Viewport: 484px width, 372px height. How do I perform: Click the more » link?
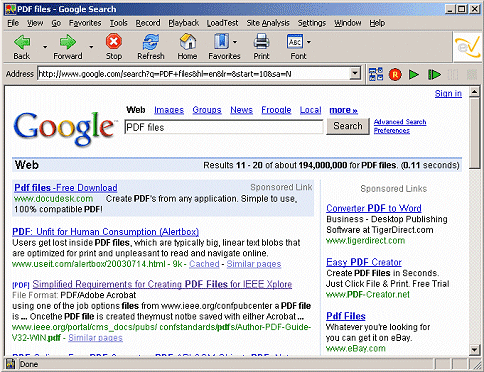tap(343, 110)
